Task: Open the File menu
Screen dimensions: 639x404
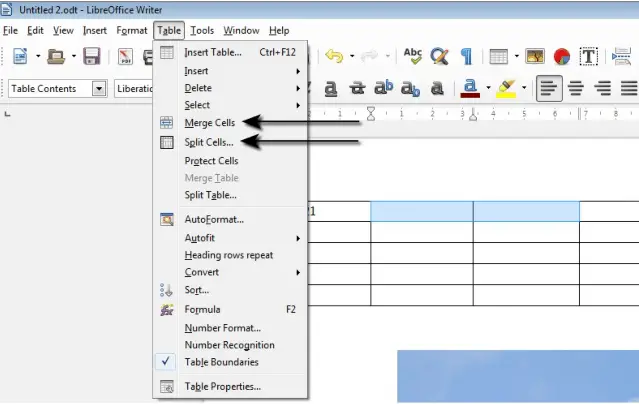Action: [10, 31]
